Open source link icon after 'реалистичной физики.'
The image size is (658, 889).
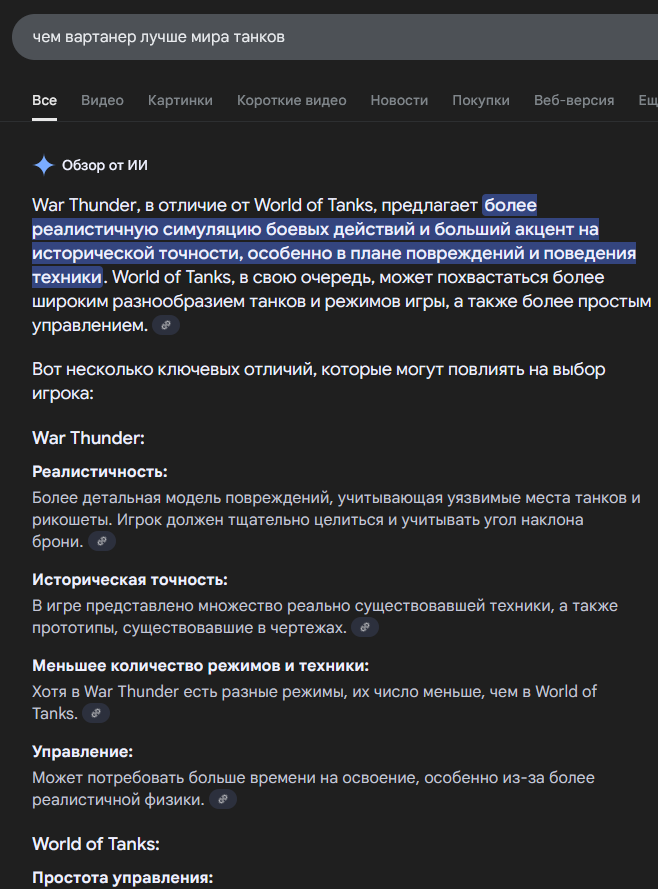[x=223, y=799]
